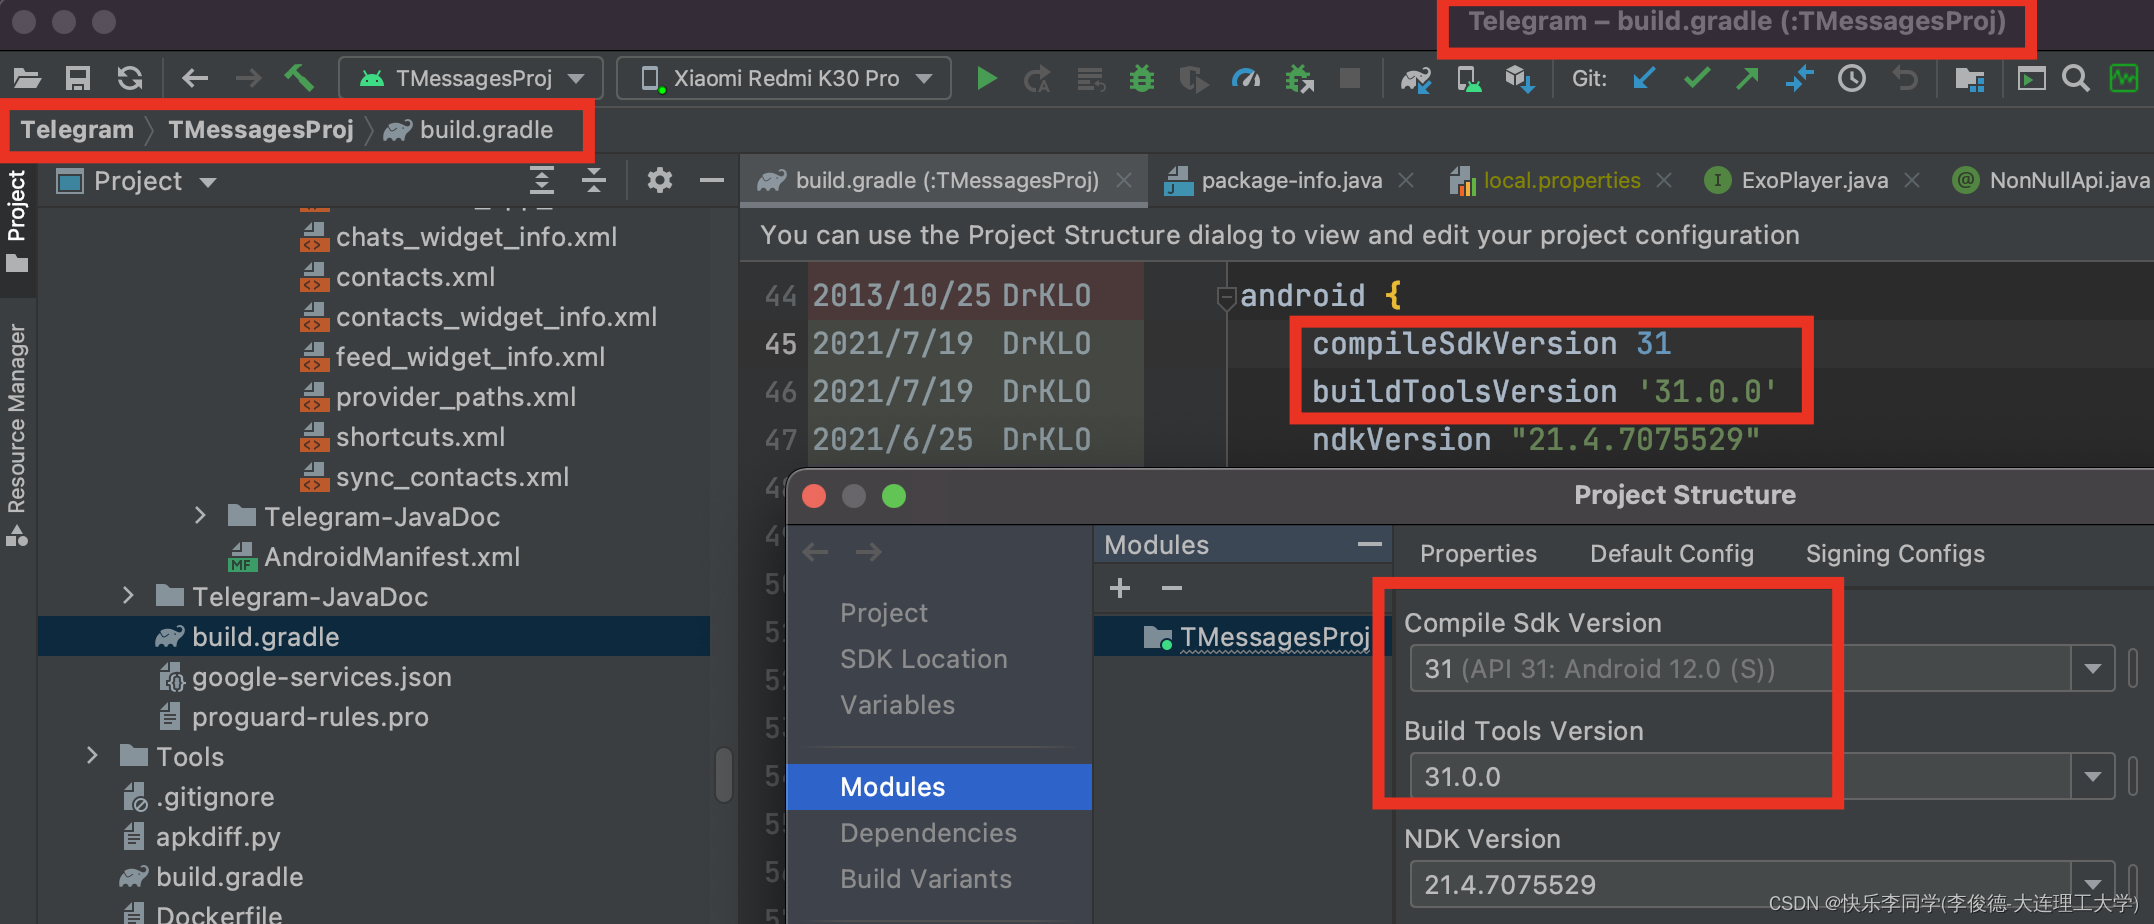This screenshot has width=2154, height=924.
Task: Sync project with Gradle files elephant icon
Action: [1416, 78]
